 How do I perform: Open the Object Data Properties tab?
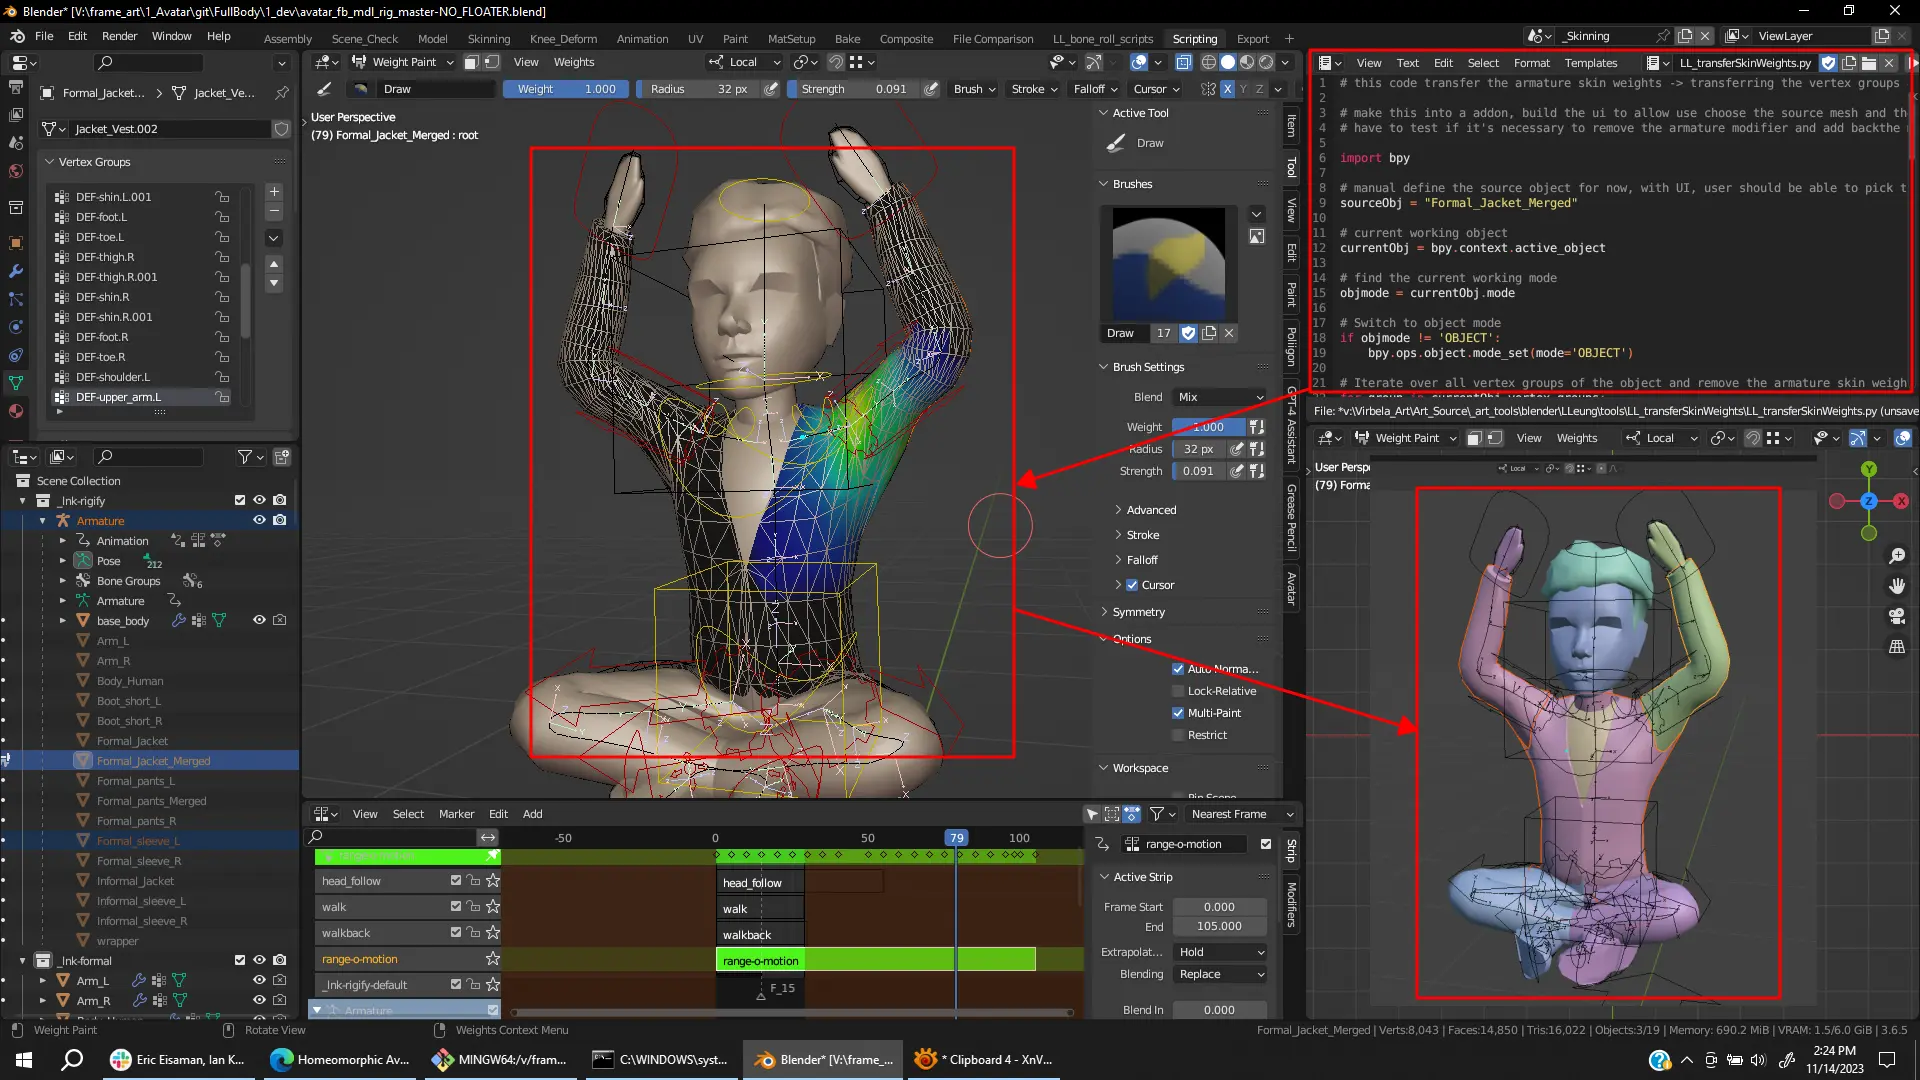(x=16, y=383)
